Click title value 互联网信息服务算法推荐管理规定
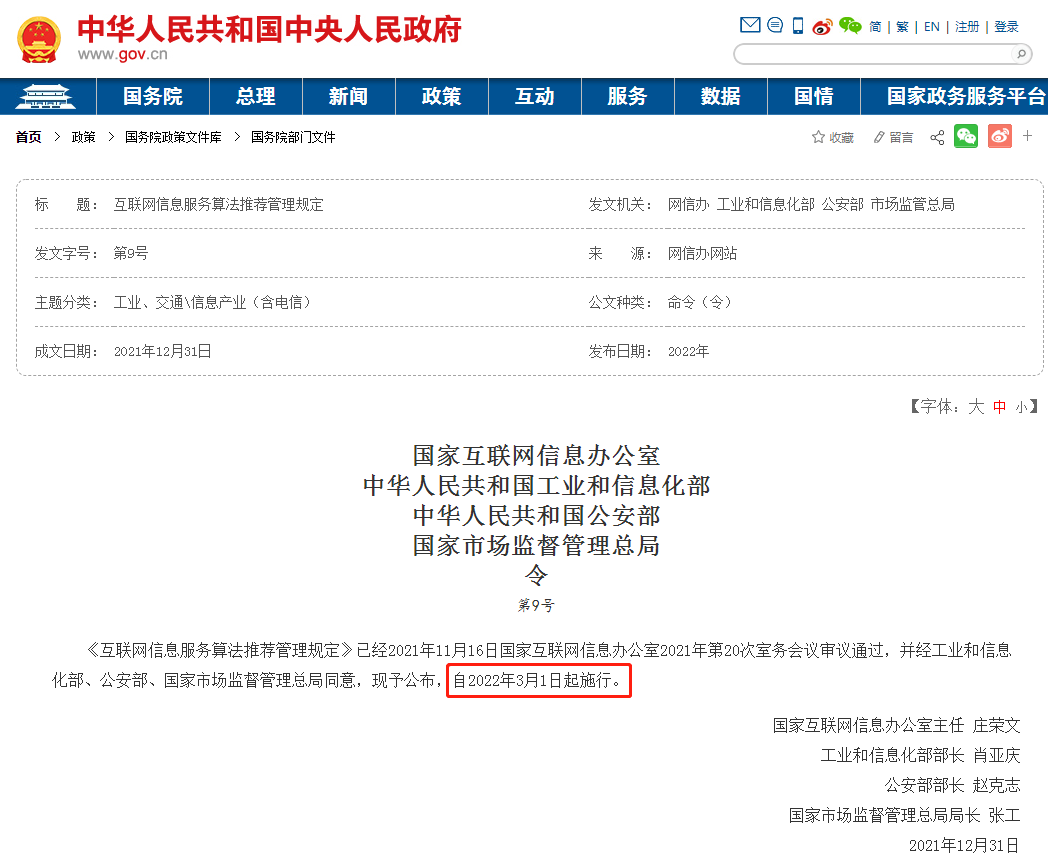This screenshot has width=1048, height=857. point(219,205)
